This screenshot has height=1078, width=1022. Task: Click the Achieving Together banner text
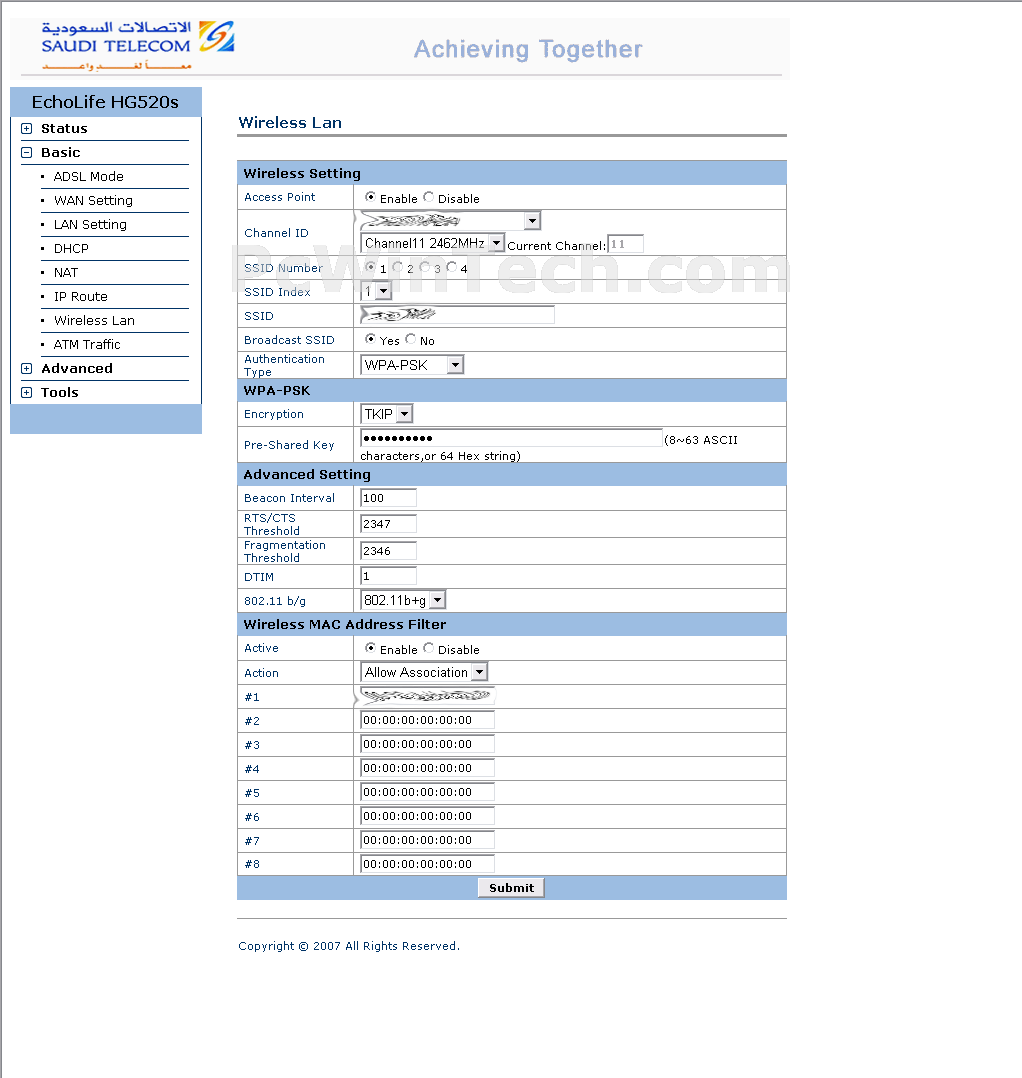click(x=528, y=50)
